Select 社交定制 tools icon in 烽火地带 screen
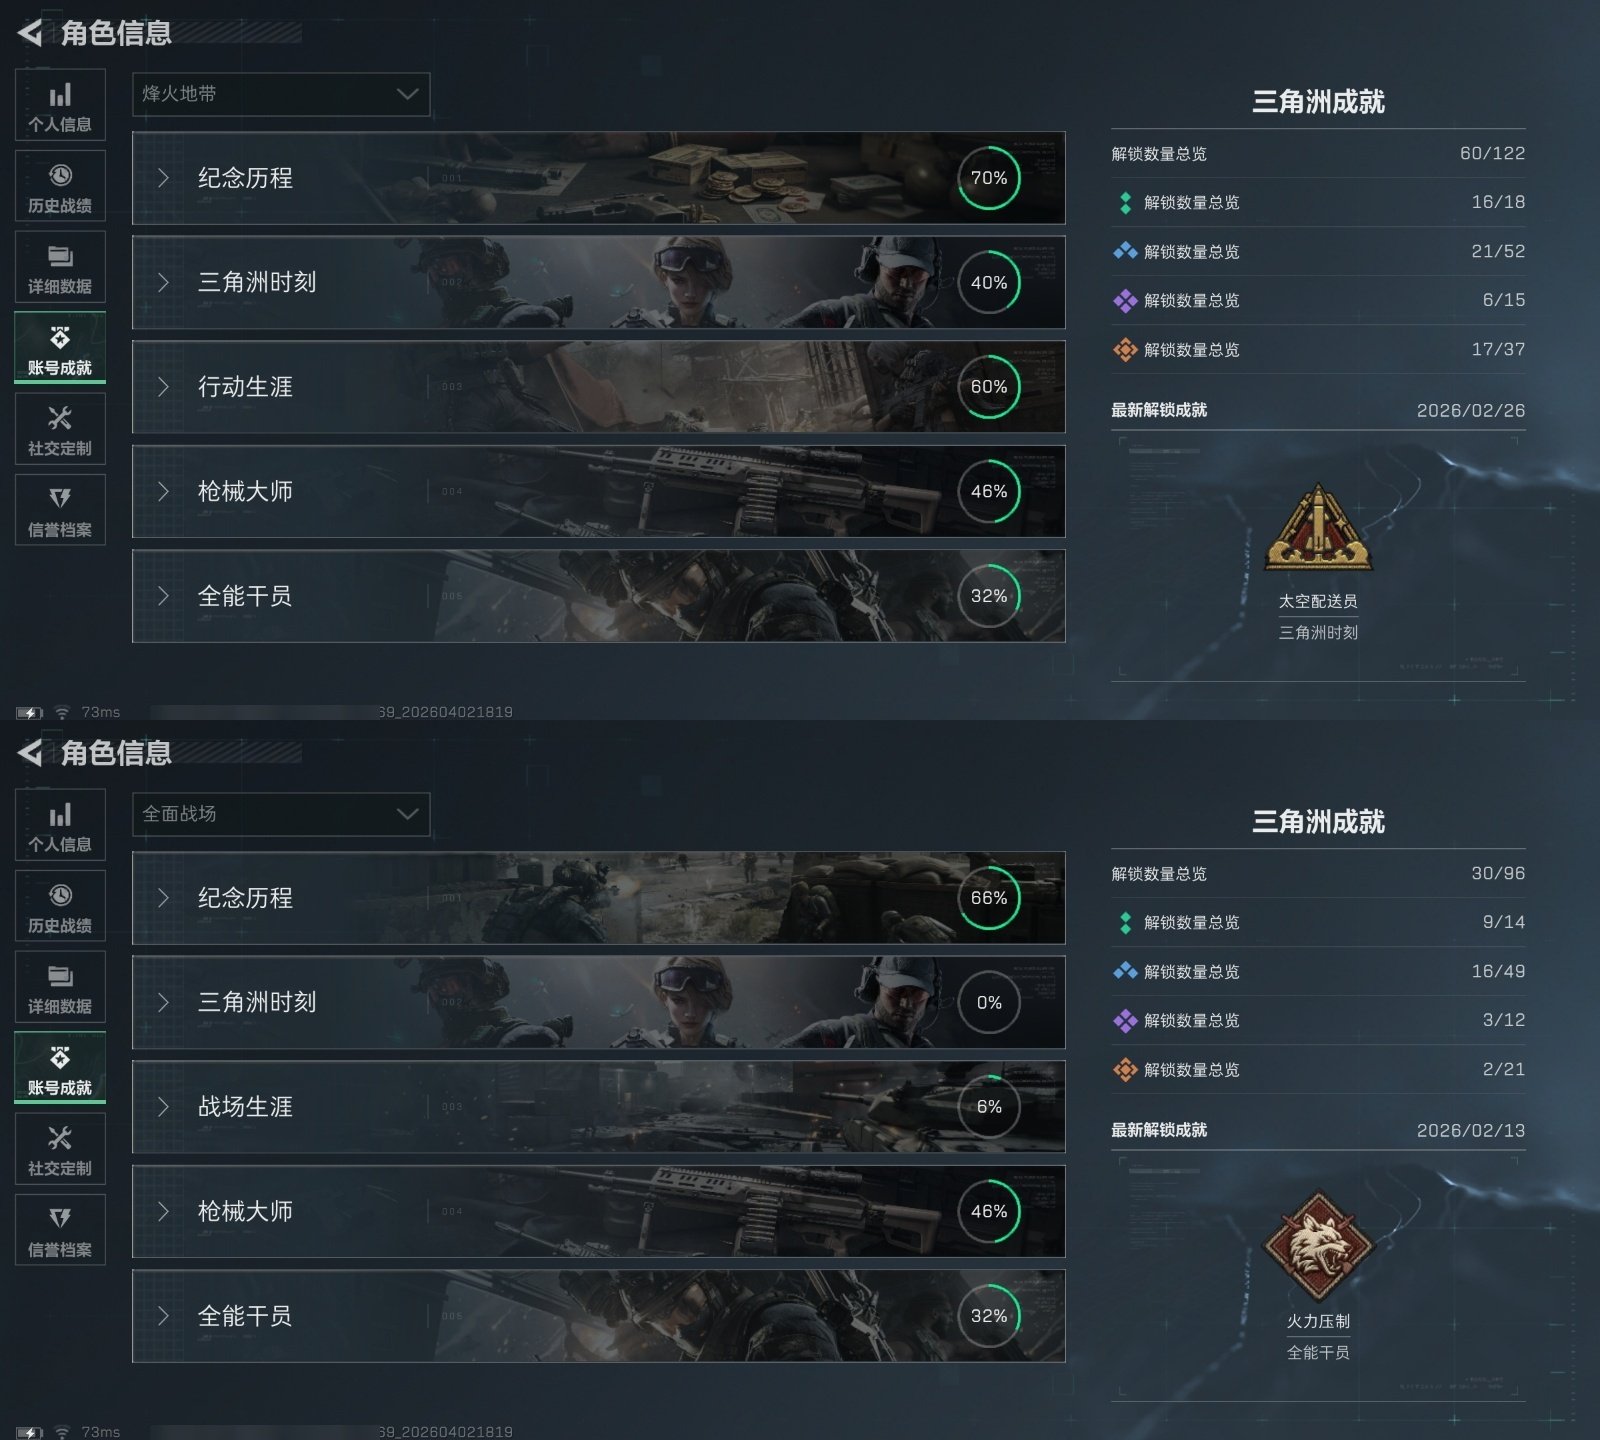The height and width of the screenshot is (1440, 1600). pyautogui.click(x=60, y=418)
